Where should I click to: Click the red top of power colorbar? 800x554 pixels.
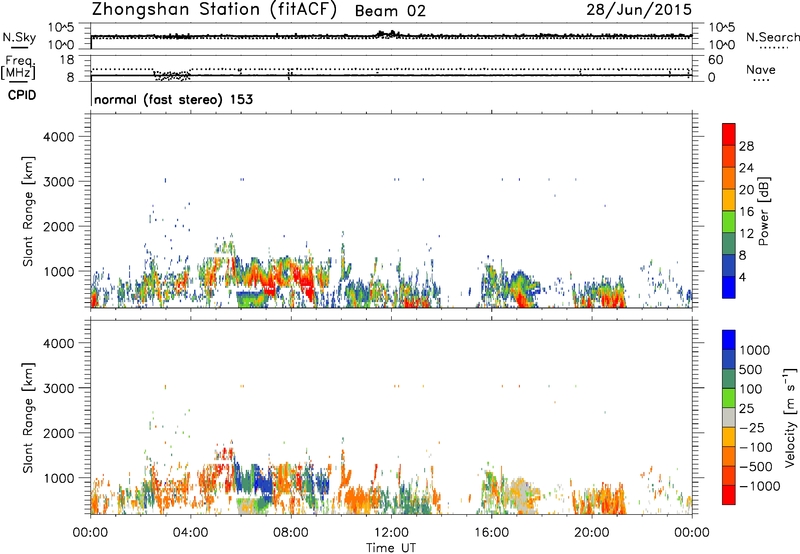[729, 134]
